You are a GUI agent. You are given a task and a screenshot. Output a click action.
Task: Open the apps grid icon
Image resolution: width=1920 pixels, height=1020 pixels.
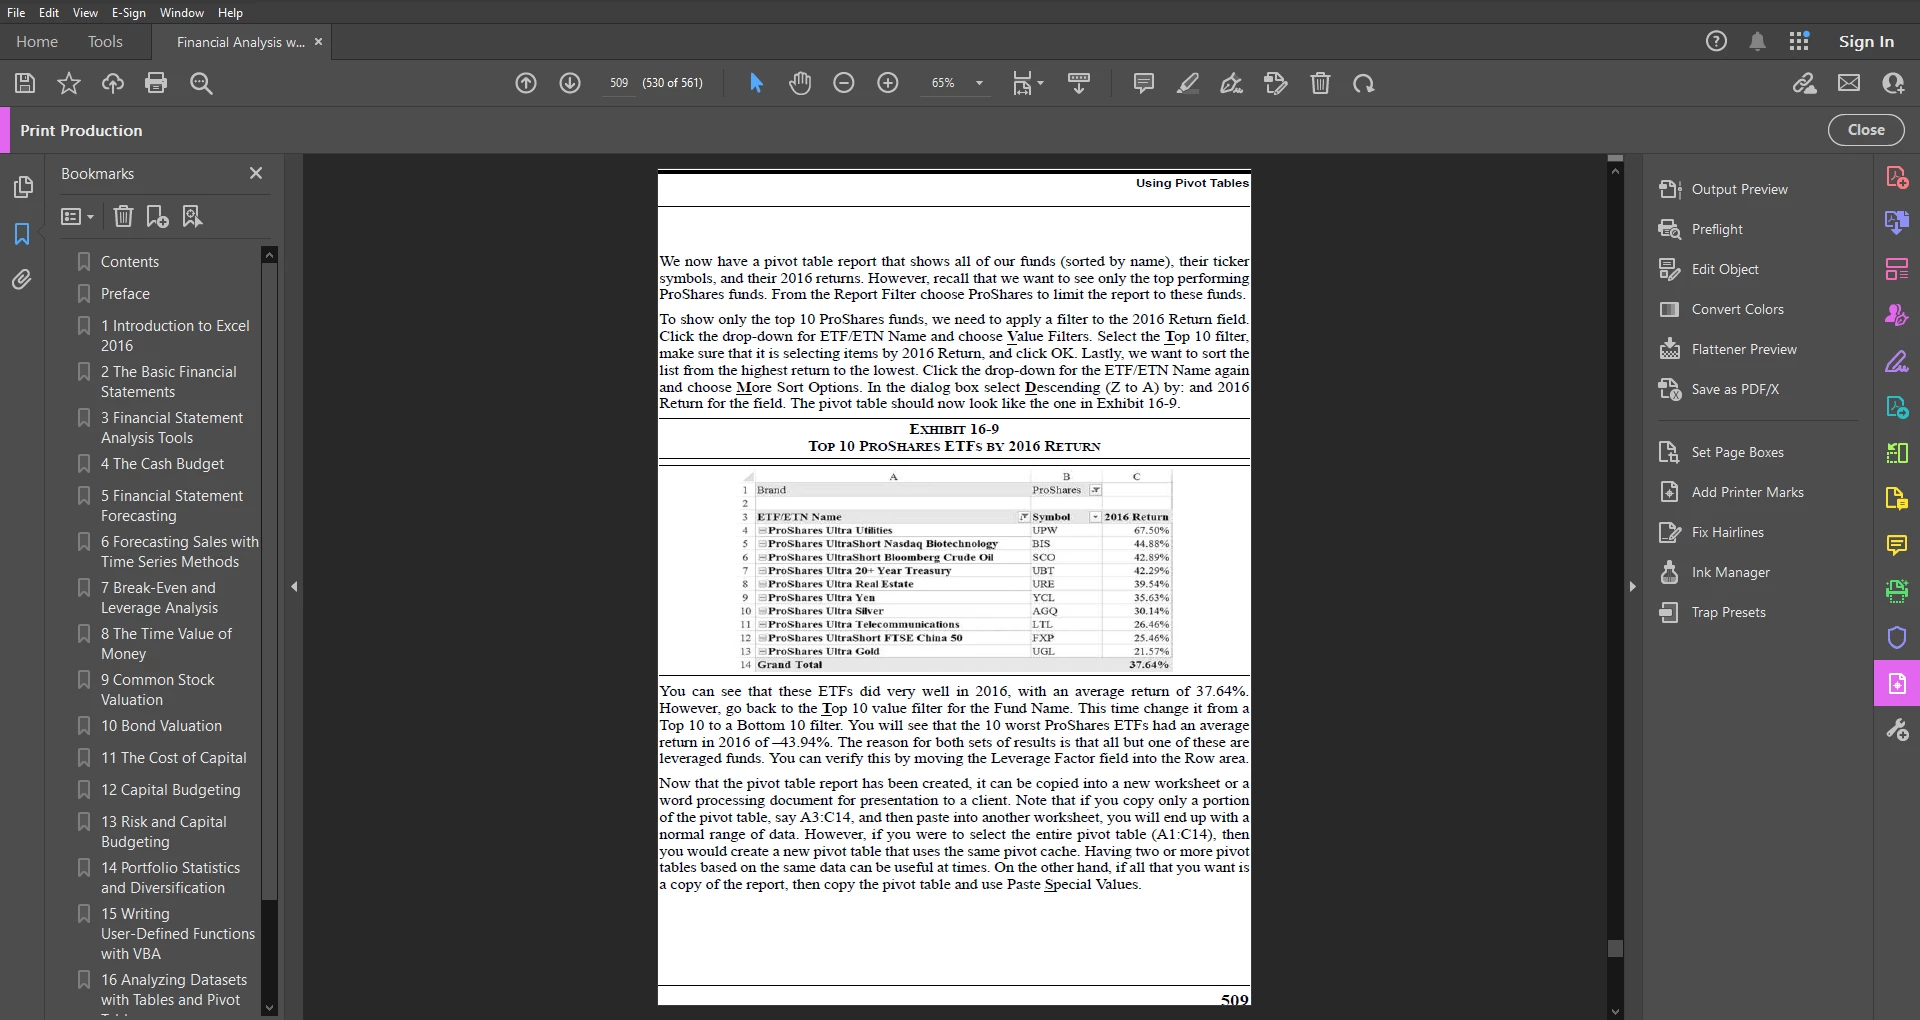tap(1799, 41)
